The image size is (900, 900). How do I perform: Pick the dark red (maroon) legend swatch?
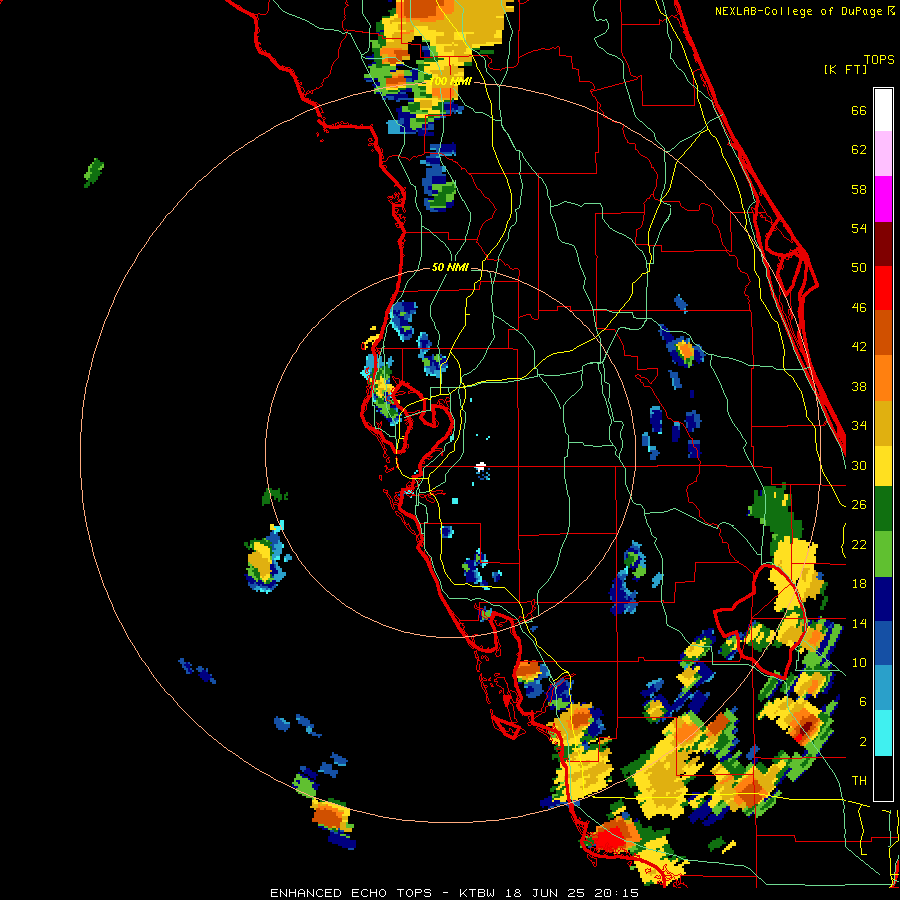coord(883,244)
